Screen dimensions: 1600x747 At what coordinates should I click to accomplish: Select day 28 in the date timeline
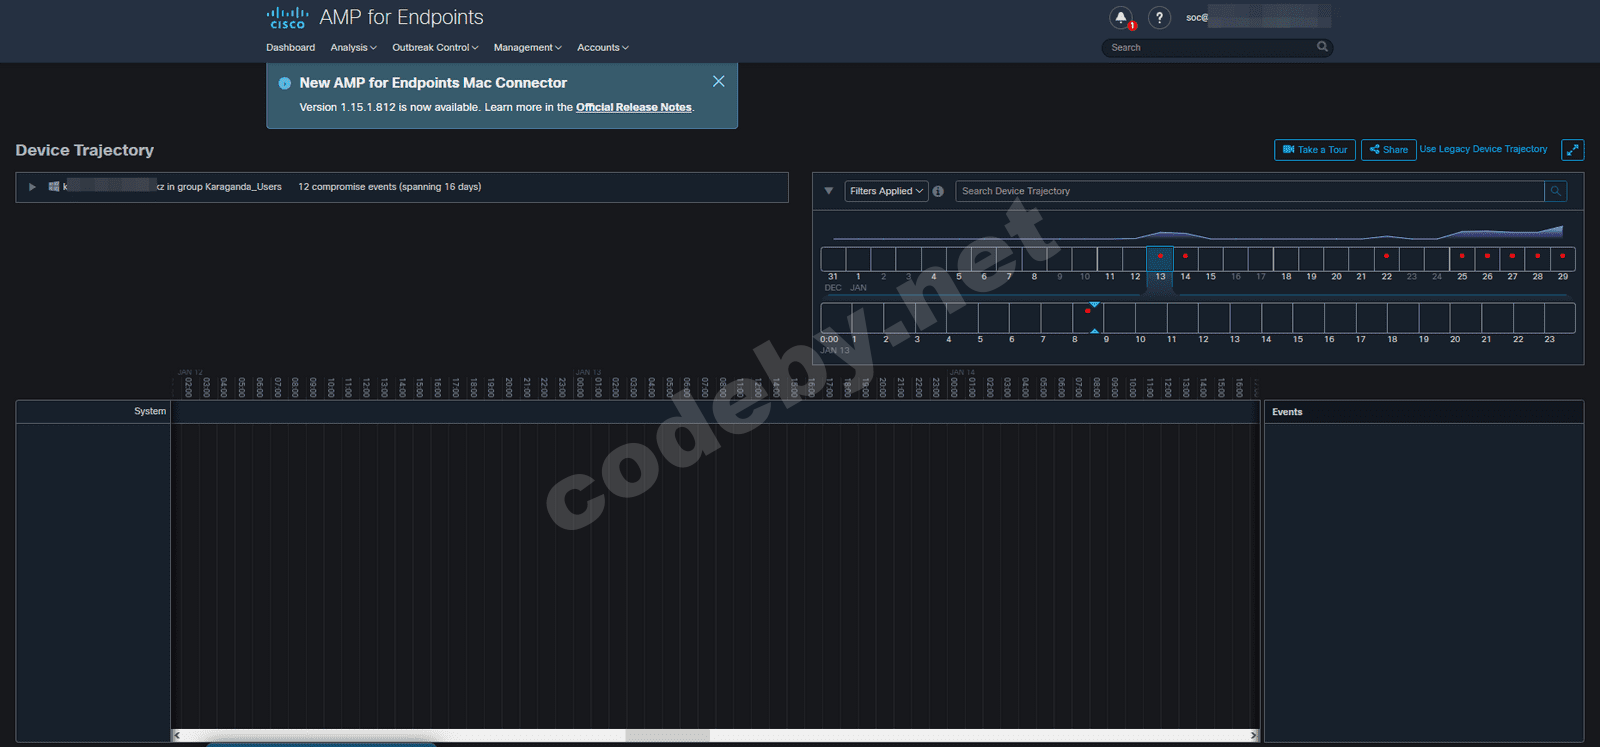pos(1537,259)
